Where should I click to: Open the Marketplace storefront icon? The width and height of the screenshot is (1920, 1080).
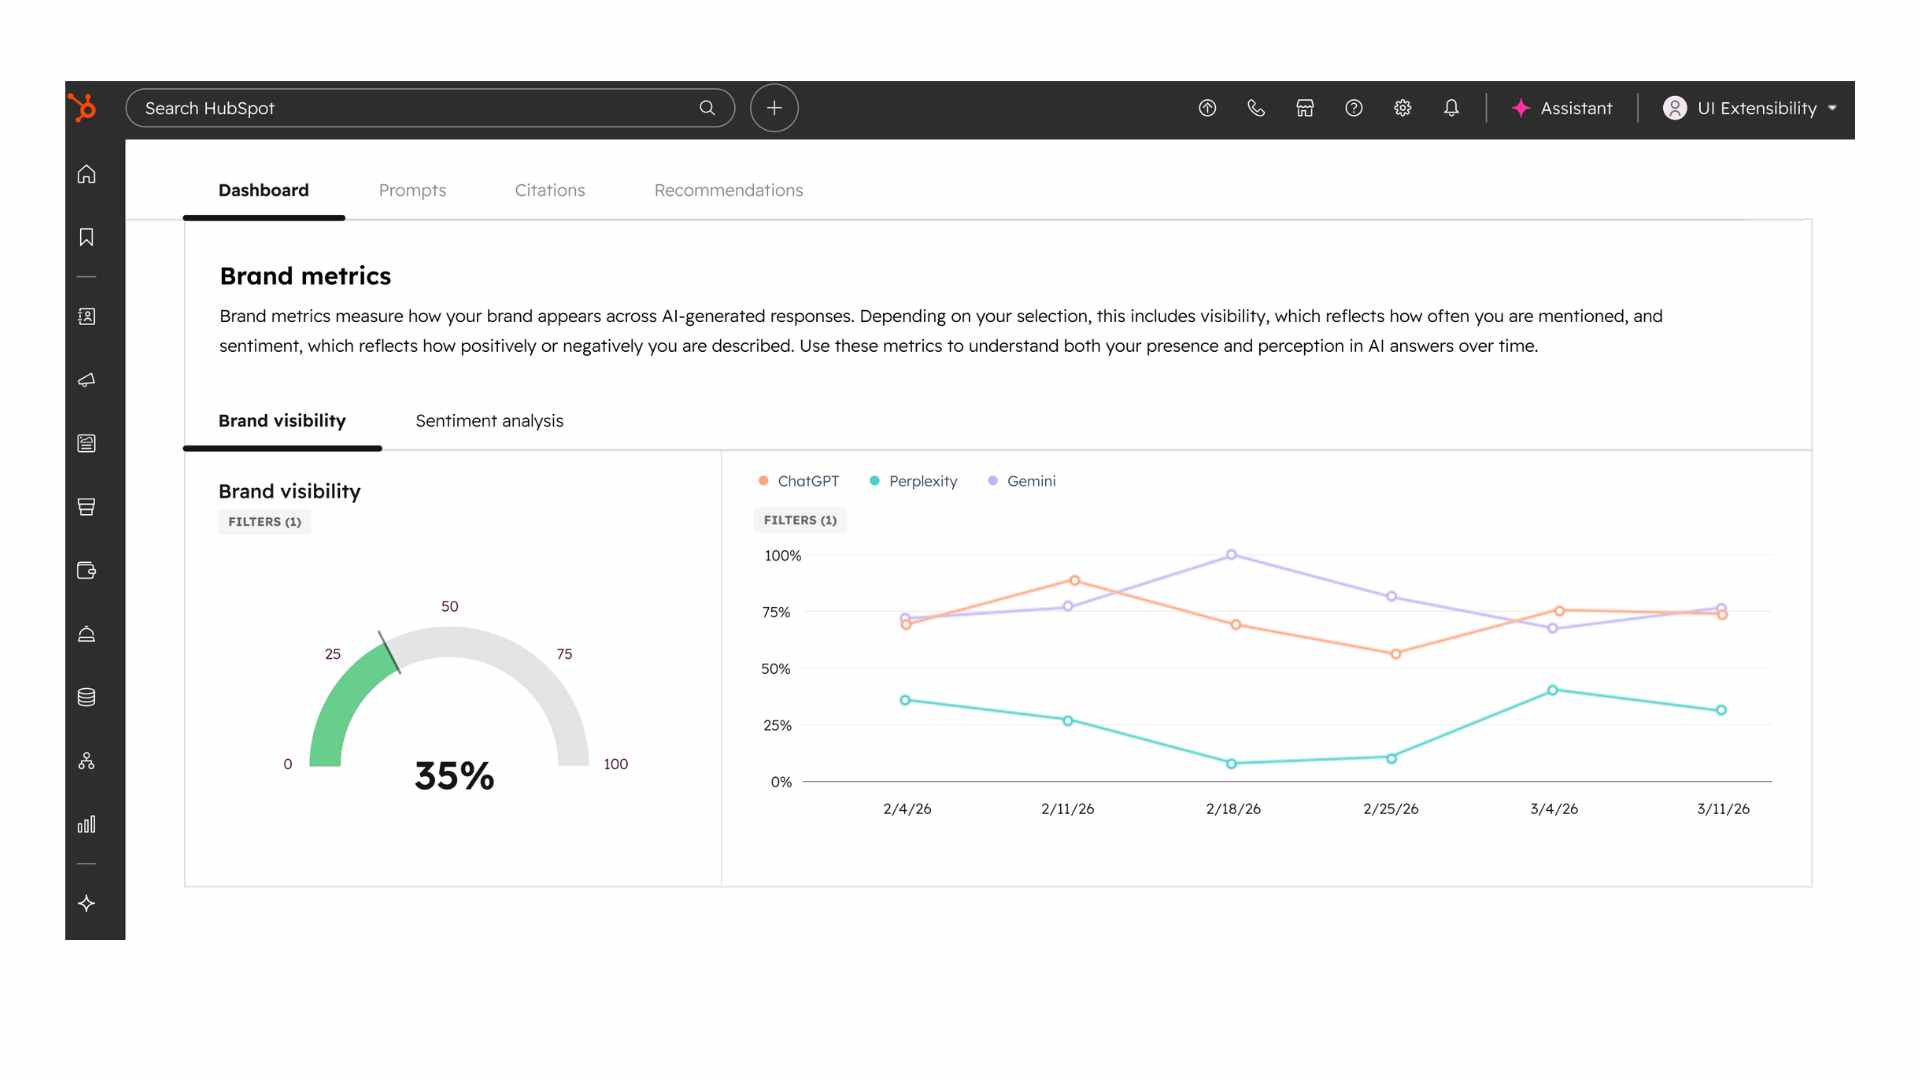point(1305,108)
